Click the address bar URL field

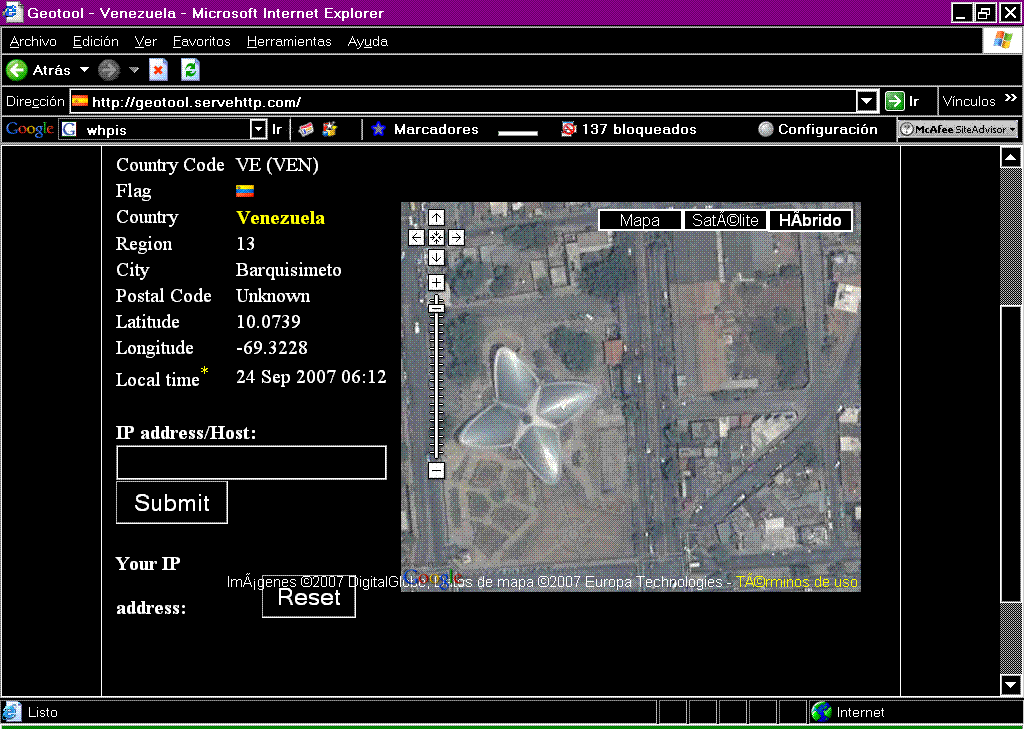[464, 101]
